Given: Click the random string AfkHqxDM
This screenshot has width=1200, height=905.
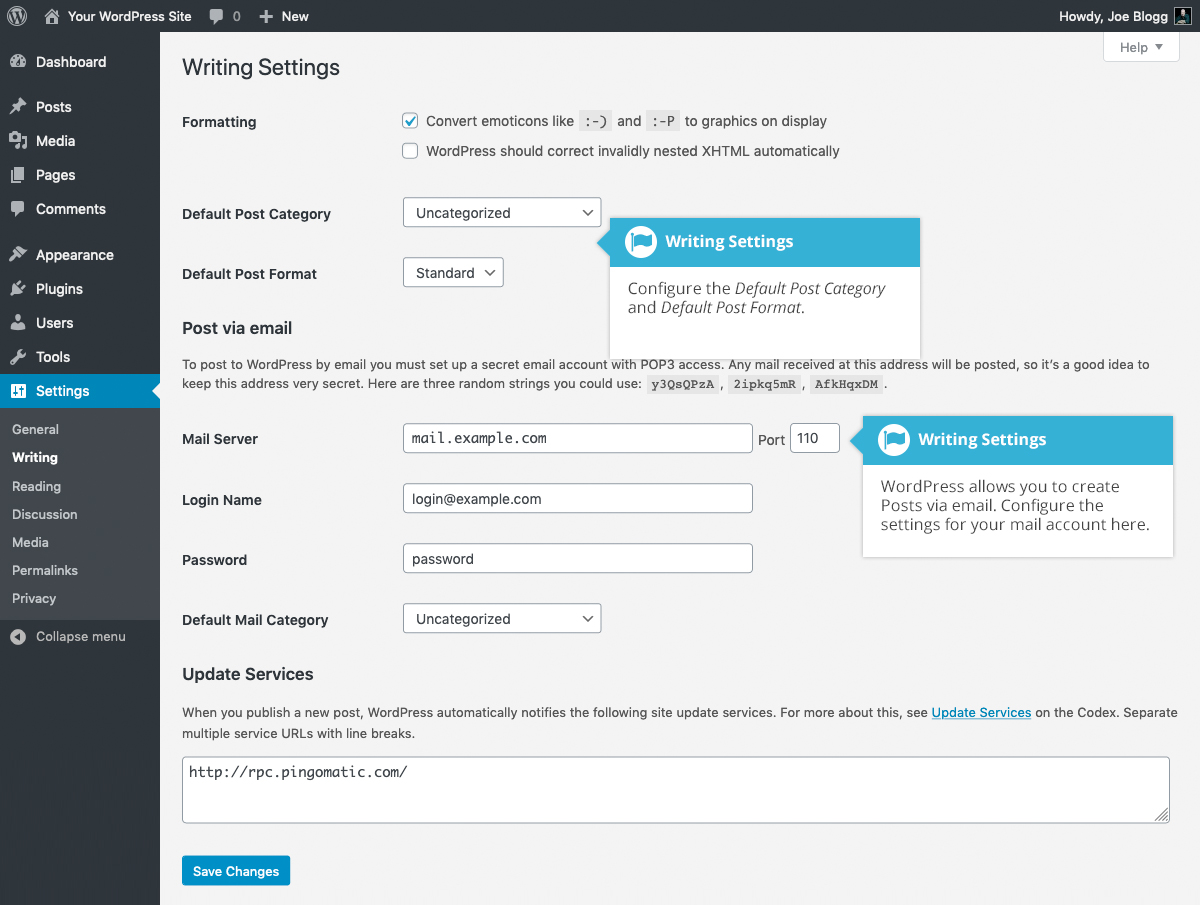Looking at the screenshot, I should coord(847,384).
